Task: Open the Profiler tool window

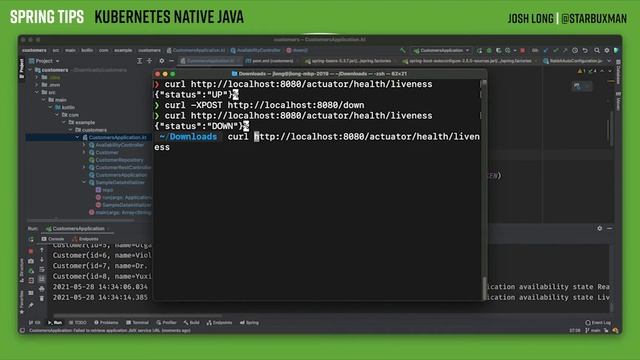Action: click(166, 322)
